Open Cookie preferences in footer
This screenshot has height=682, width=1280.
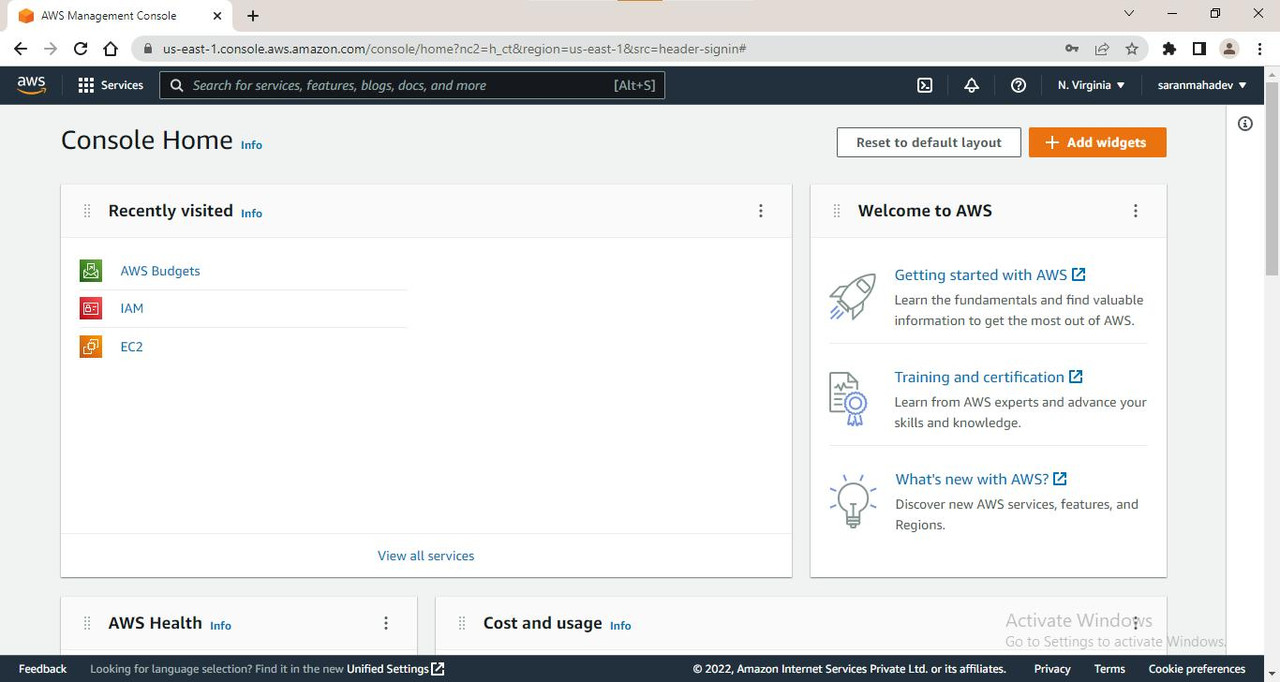click(1197, 669)
